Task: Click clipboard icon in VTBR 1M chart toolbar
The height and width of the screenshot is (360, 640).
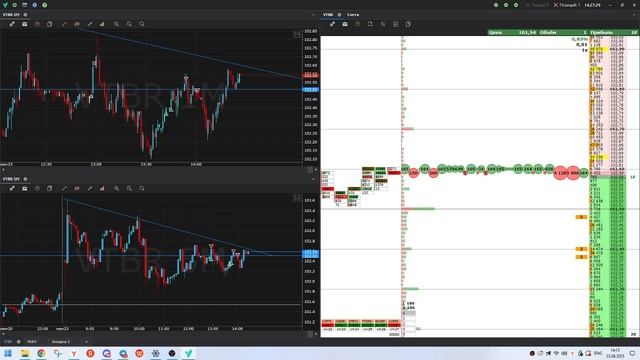Action: 49,24
